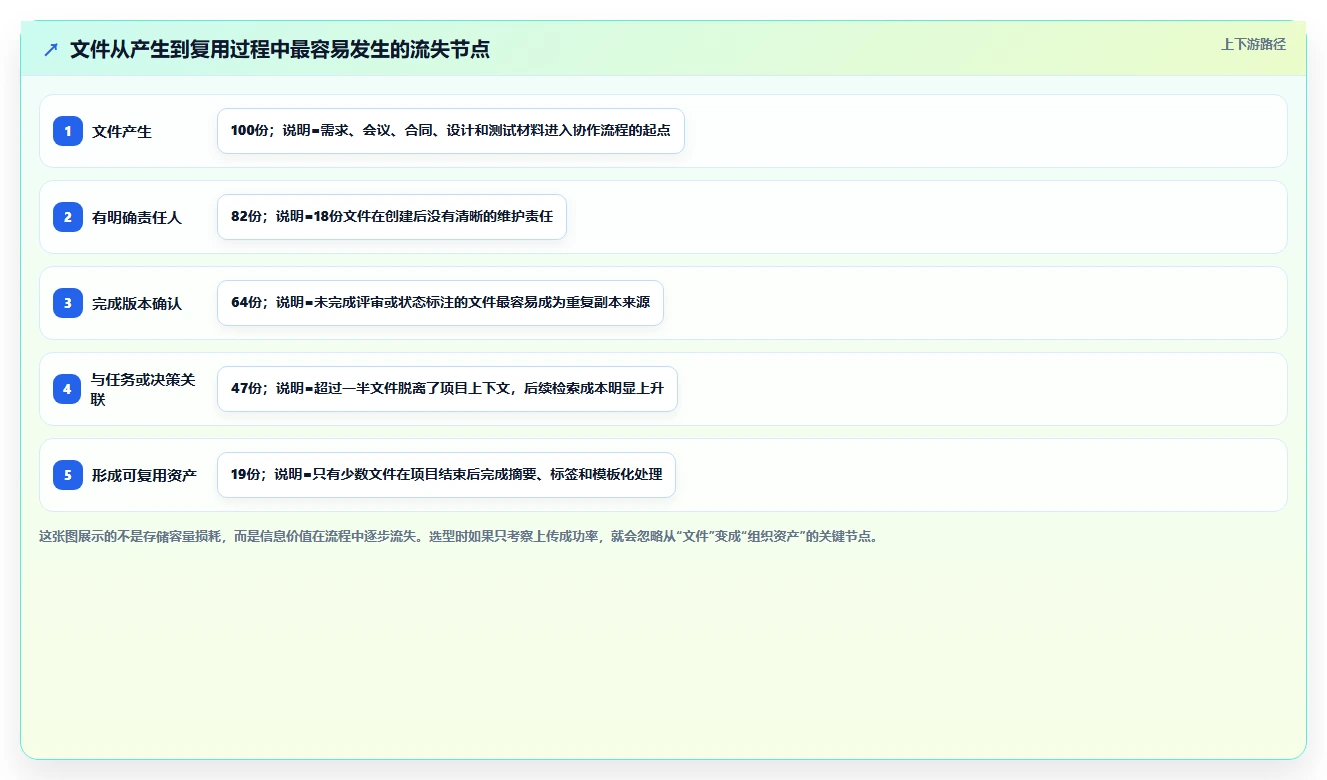The image size is (1327, 780).
Task: Select the 与任务或决策关联 step label
Action: (143, 389)
